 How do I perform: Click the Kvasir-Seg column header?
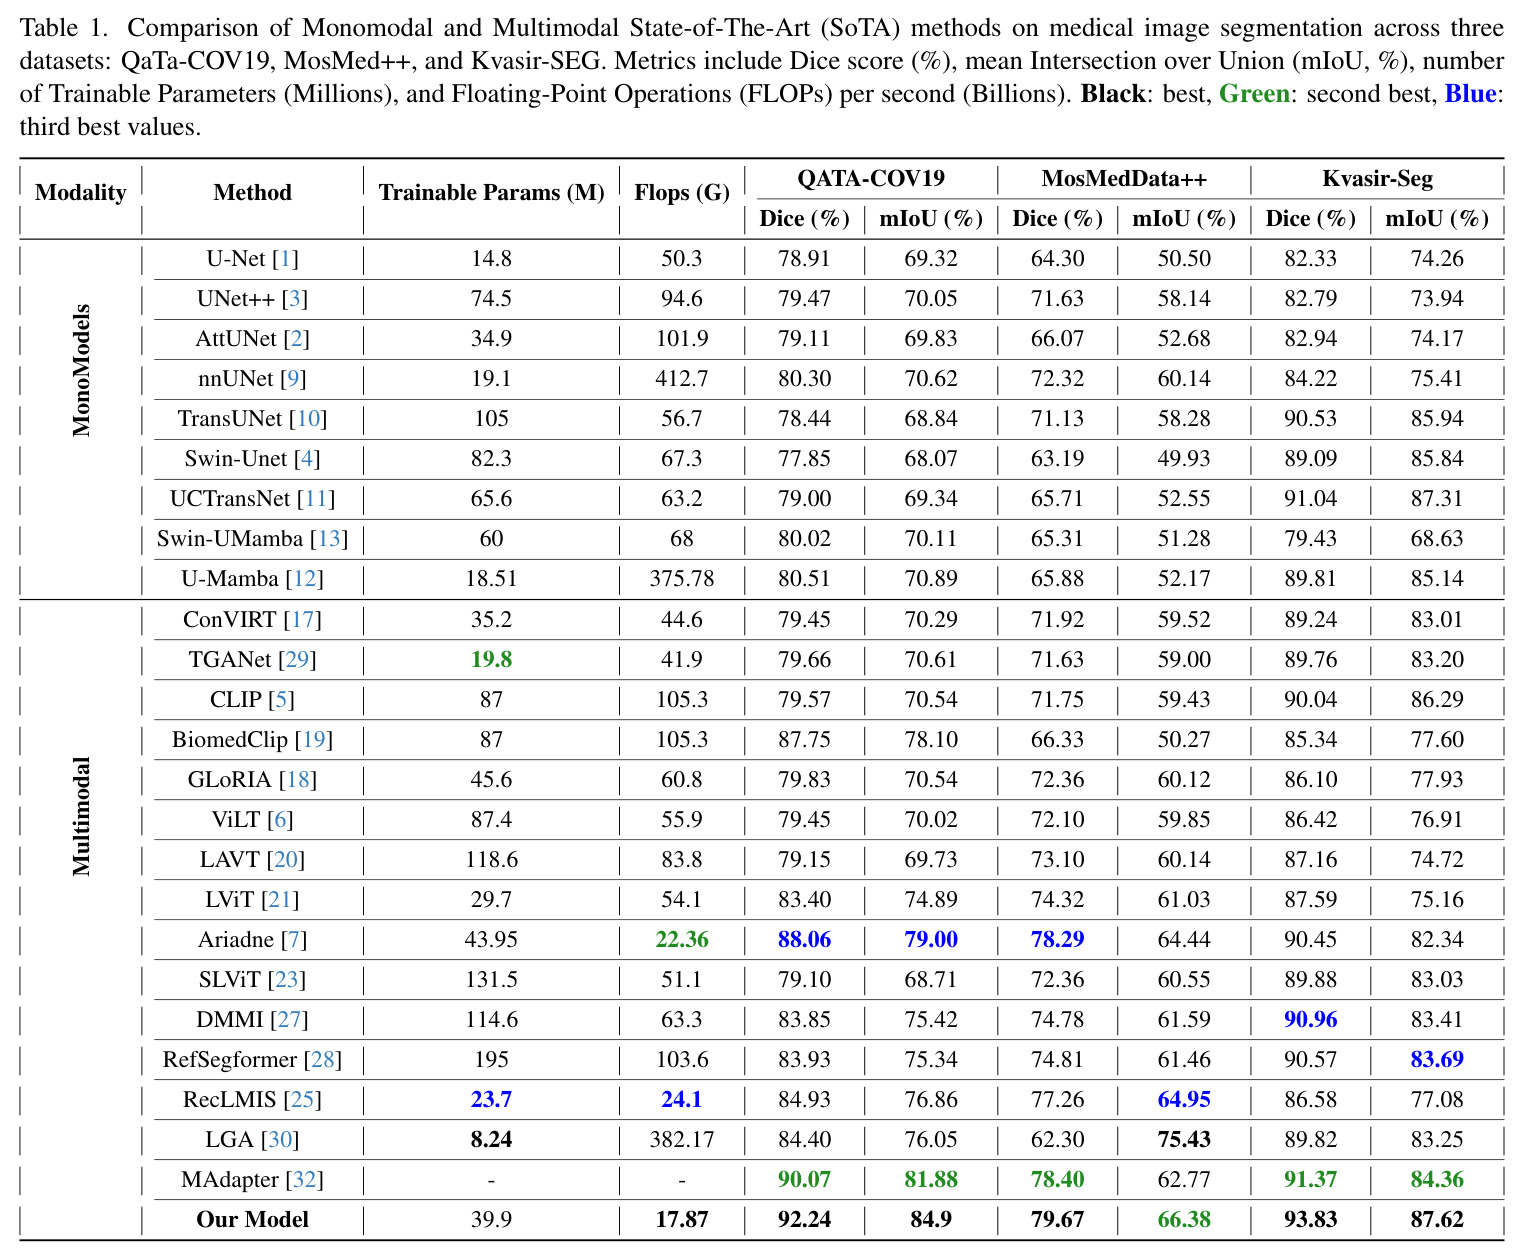click(x=1377, y=179)
